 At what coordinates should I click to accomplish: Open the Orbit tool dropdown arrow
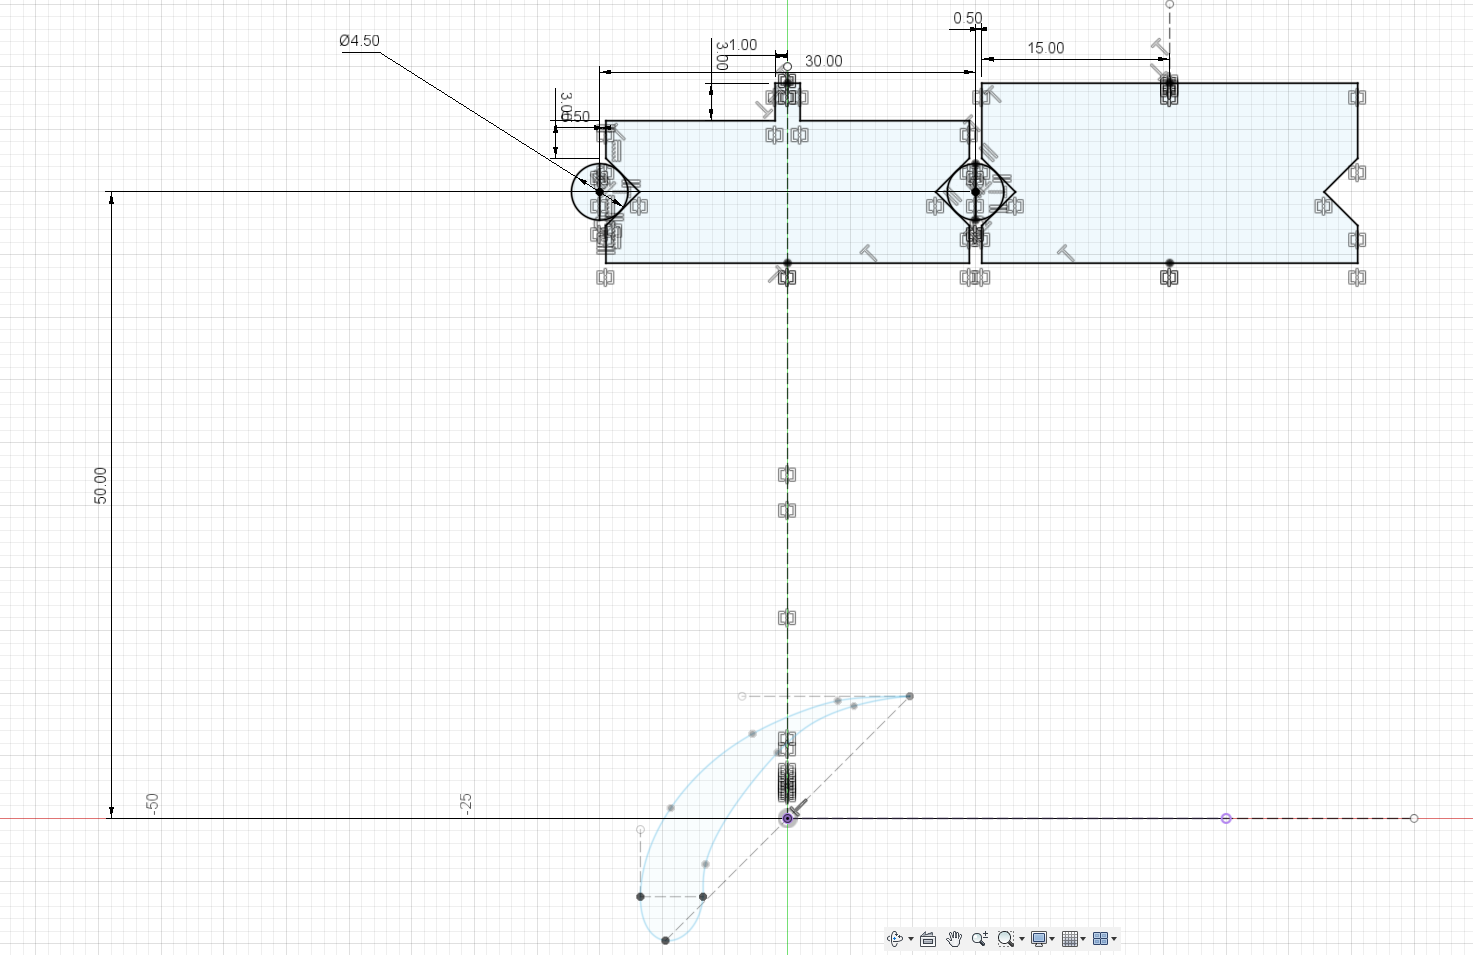pyautogui.click(x=910, y=940)
